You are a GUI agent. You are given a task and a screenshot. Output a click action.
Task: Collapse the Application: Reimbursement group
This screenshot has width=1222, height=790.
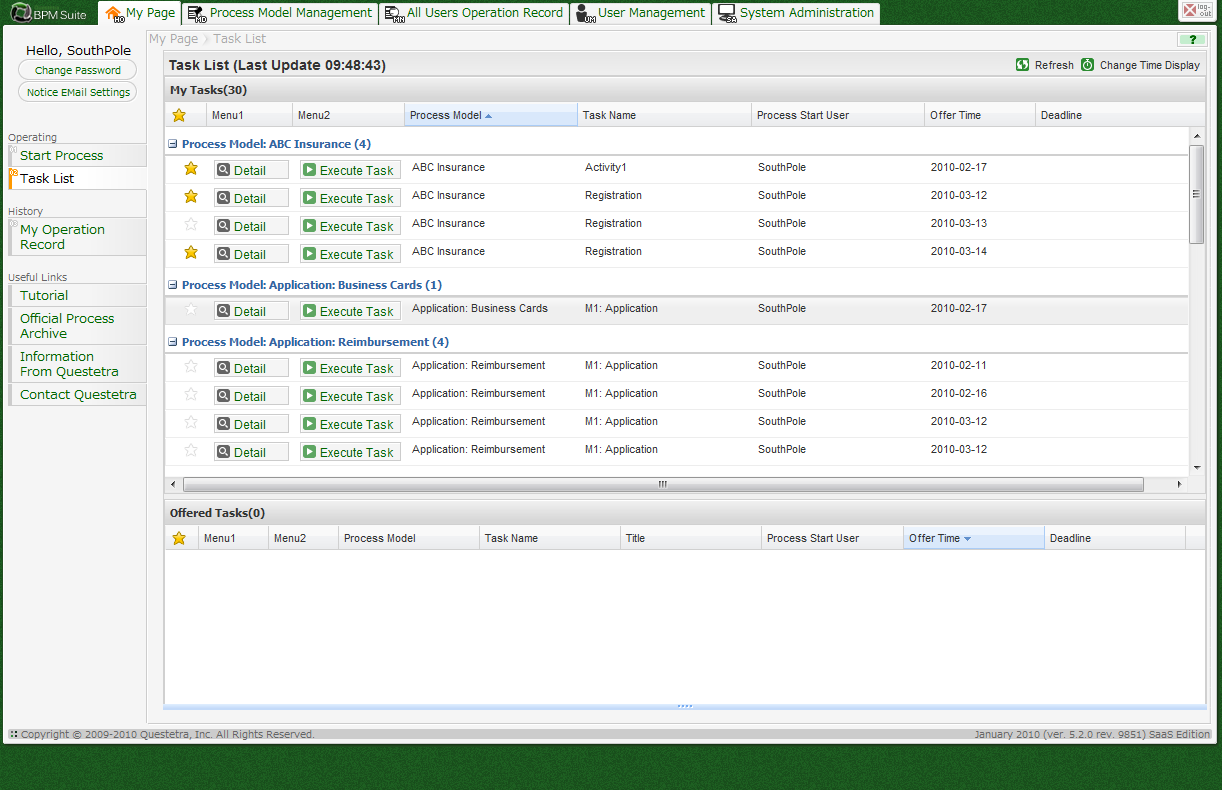(173, 342)
